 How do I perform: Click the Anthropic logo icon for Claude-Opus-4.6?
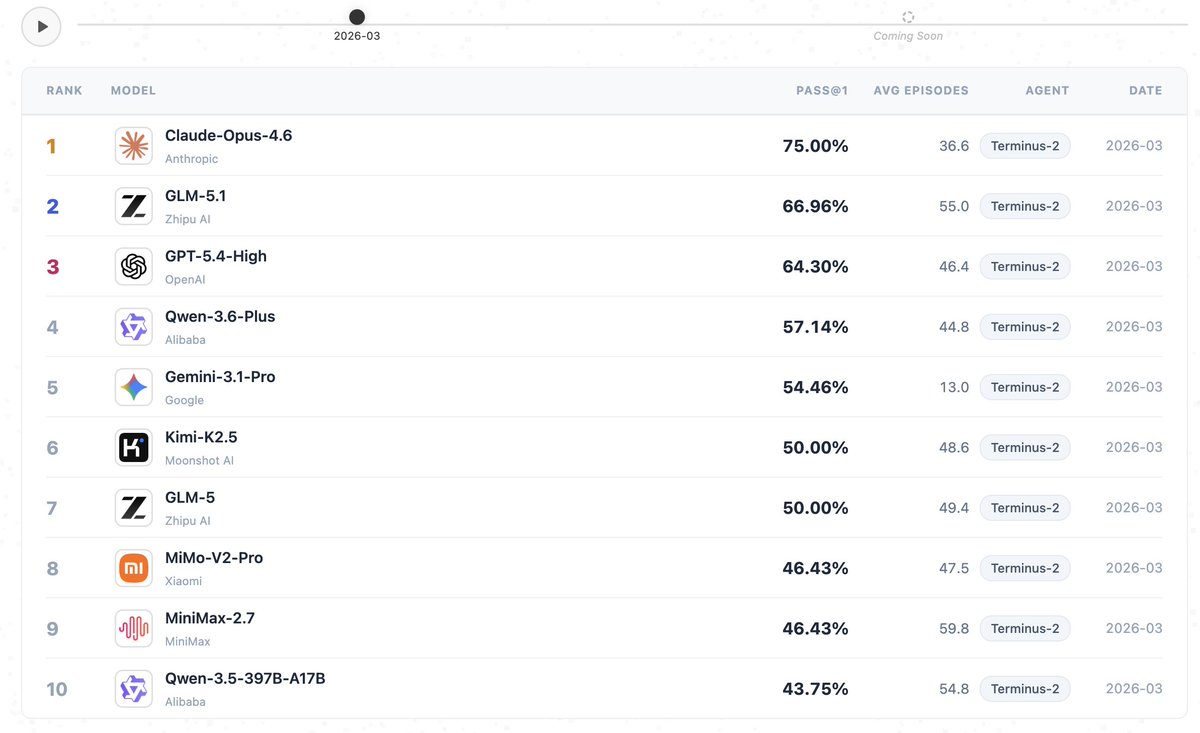134,146
